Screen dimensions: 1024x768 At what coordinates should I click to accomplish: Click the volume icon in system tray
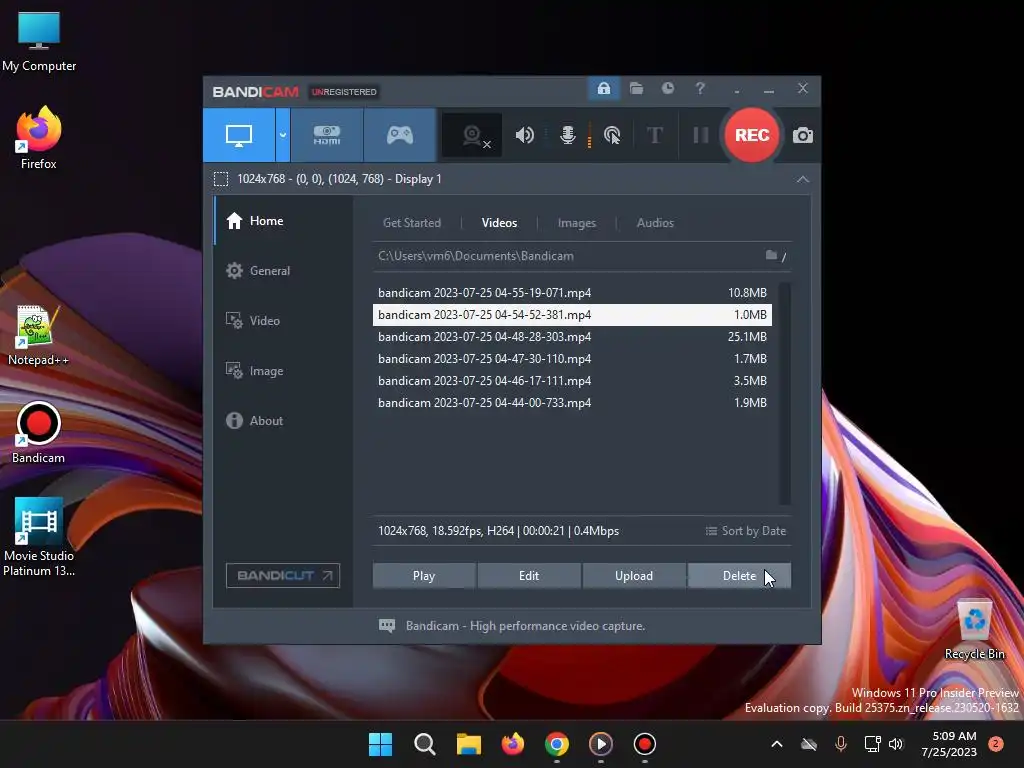[895, 744]
